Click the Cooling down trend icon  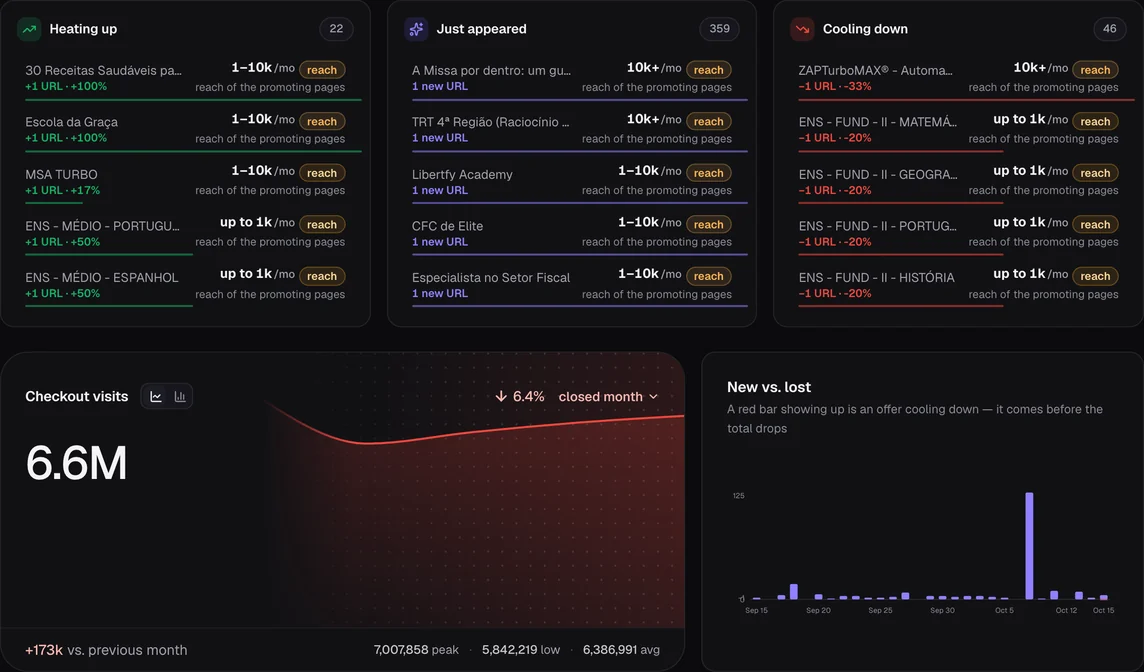[803, 29]
